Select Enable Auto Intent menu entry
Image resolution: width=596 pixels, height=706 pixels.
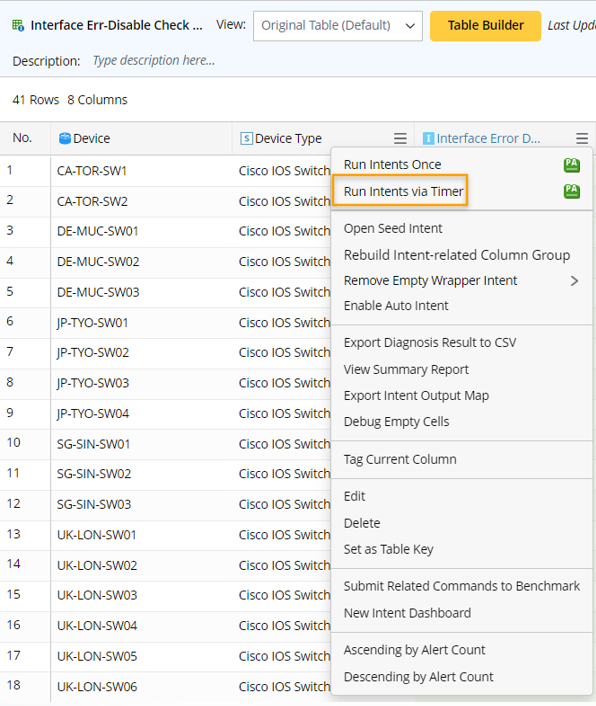point(396,306)
